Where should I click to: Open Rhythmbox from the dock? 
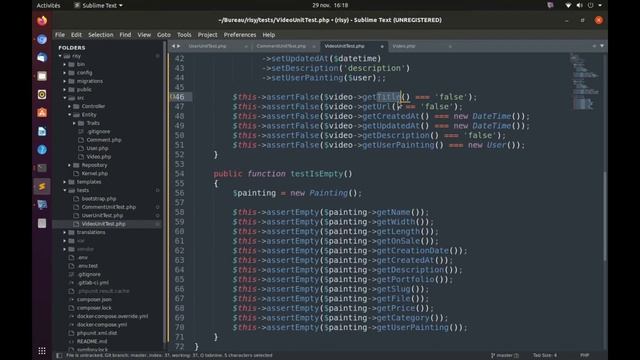(42, 94)
